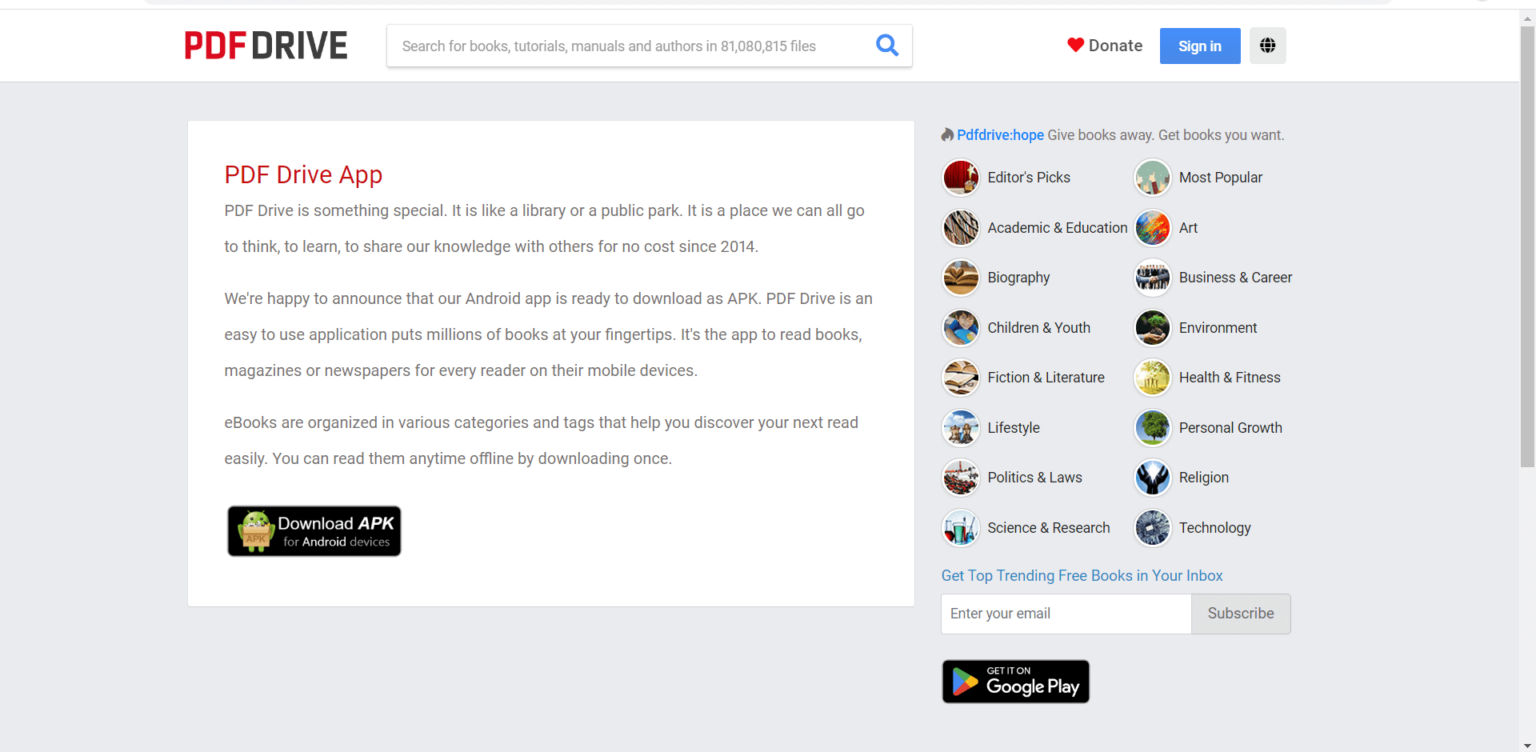Click the Religion category icon
The image size is (1536, 752).
coord(1153,478)
